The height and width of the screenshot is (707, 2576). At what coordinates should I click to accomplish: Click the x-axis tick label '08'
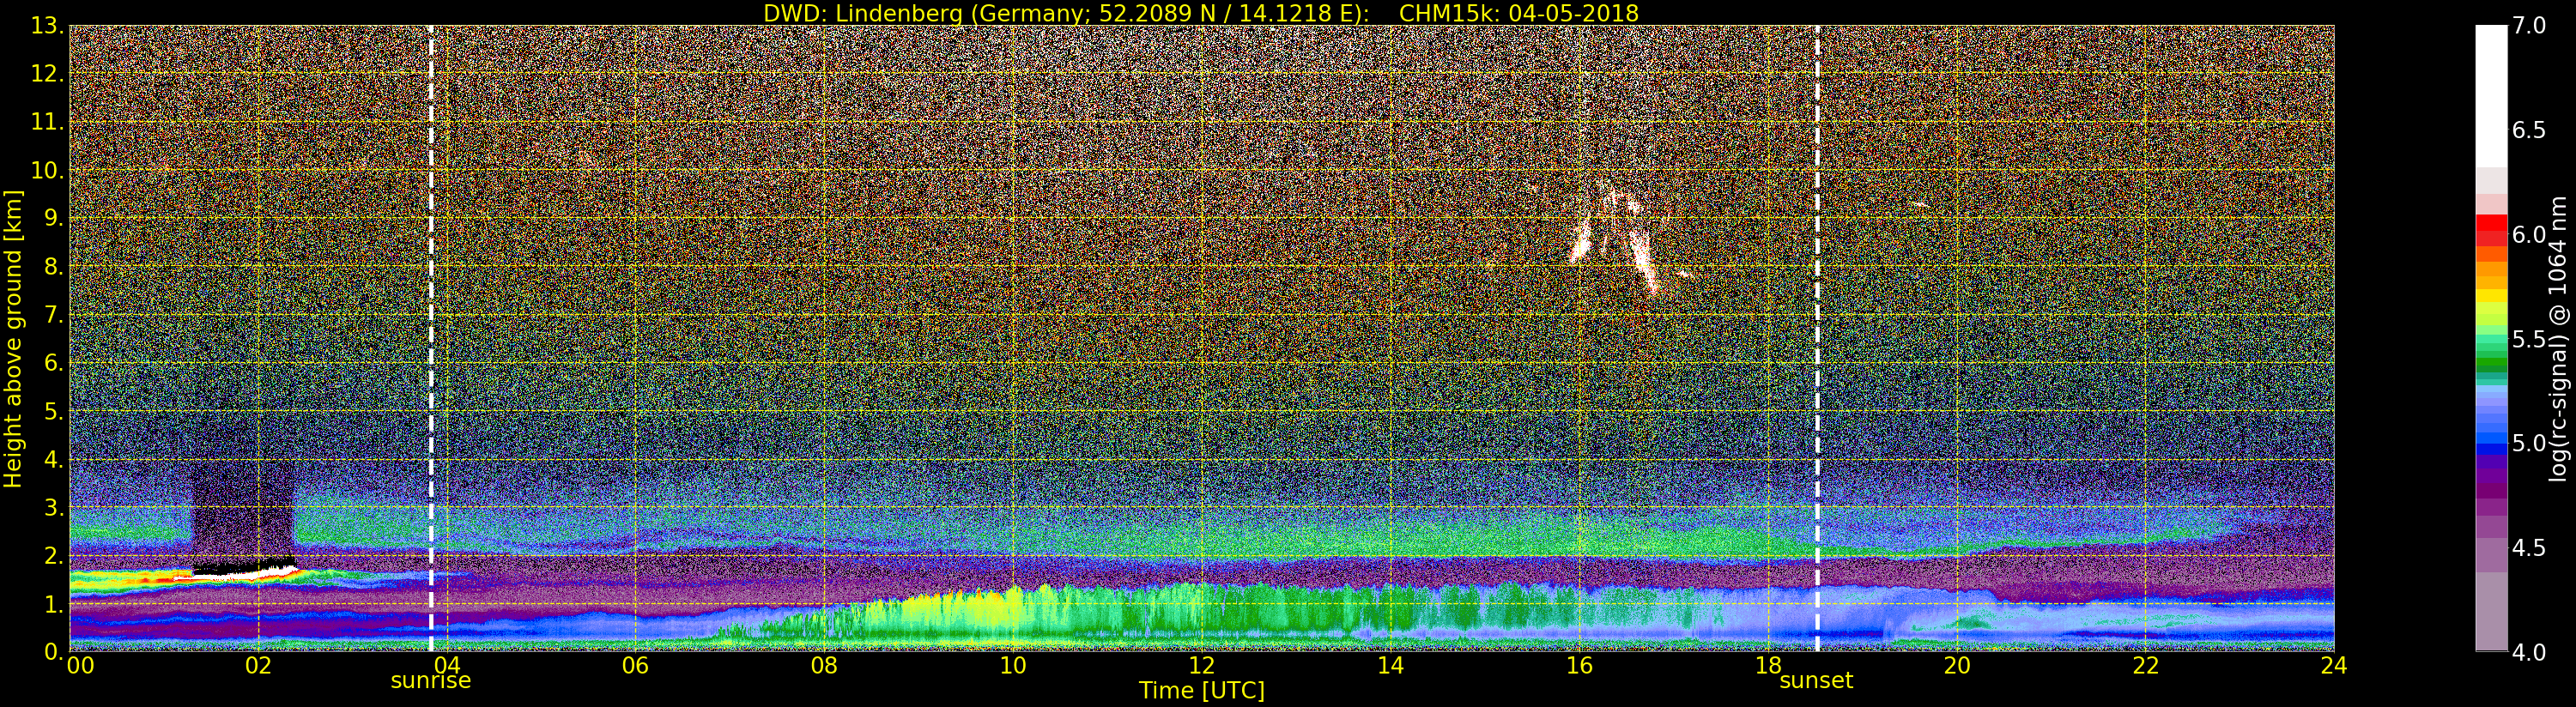(x=824, y=665)
